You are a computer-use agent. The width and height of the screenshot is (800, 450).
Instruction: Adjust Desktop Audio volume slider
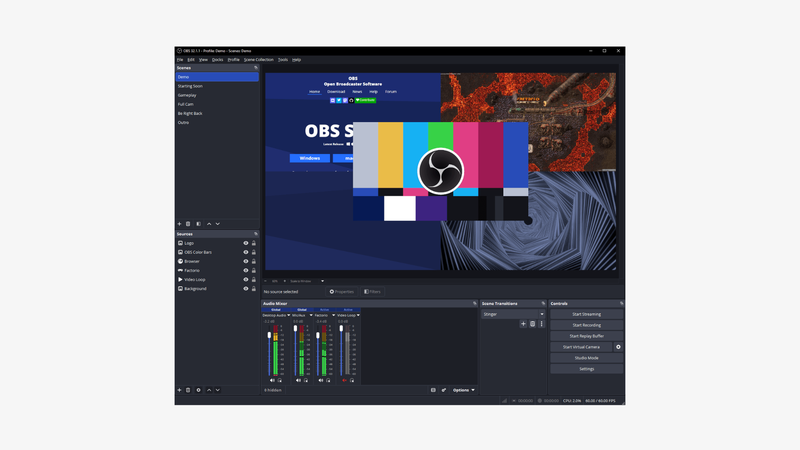269,352
